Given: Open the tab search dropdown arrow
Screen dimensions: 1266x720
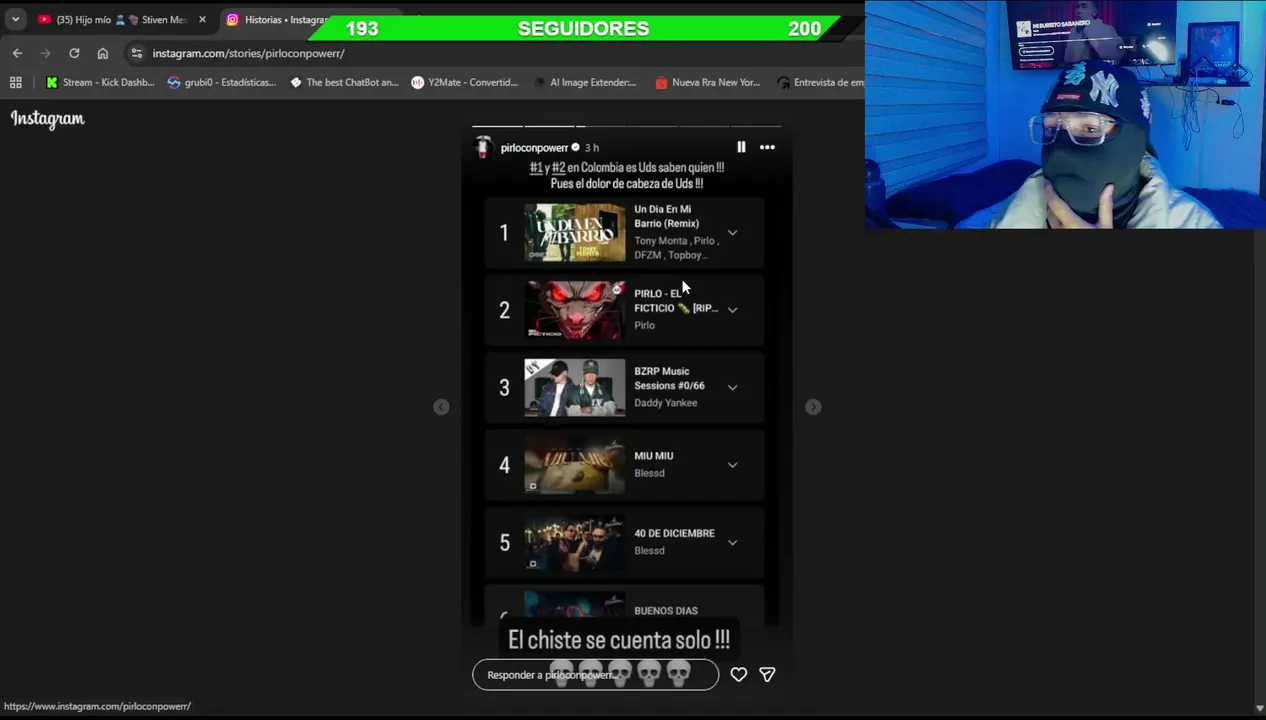Looking at the screenshot, I should coord(15,19).
